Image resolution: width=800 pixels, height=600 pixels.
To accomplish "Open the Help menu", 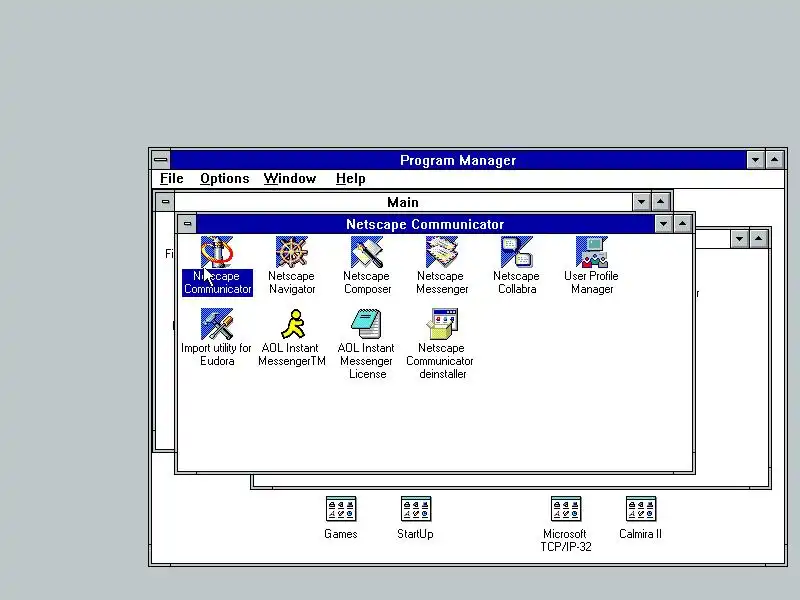I will (351, 179).
